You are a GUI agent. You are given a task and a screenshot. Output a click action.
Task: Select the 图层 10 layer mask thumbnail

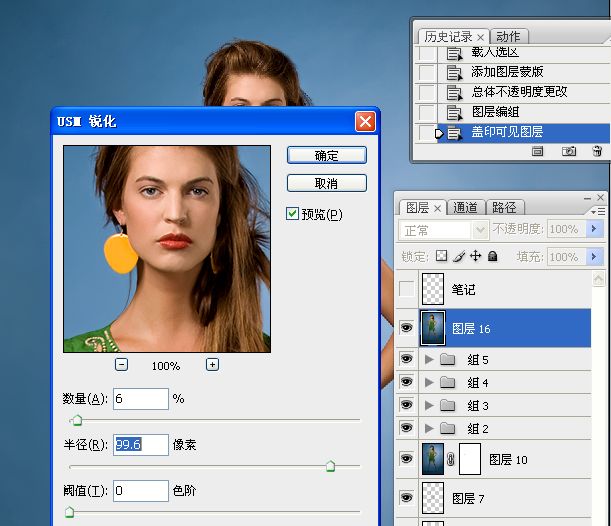[x=470, y=459]
